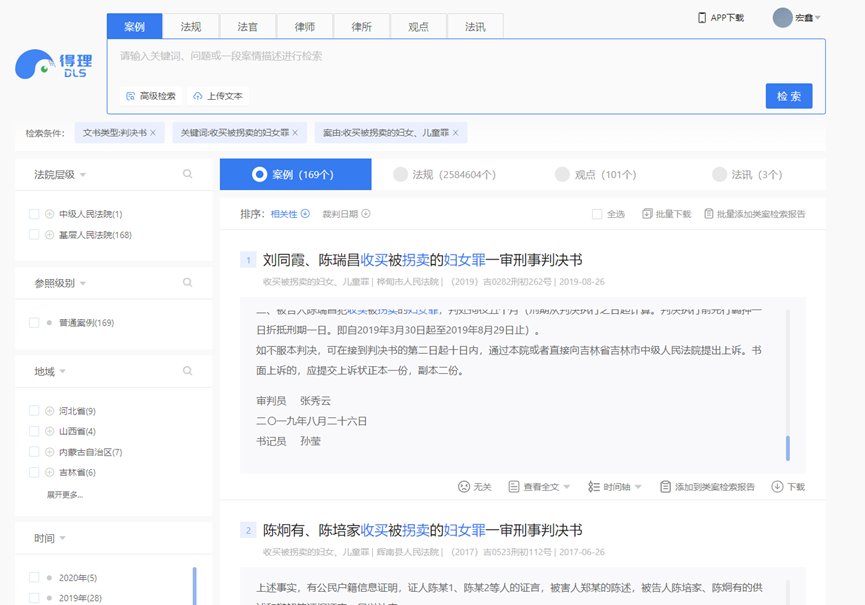
Task: Mark first case as 无关
Action: click(474, 486)
